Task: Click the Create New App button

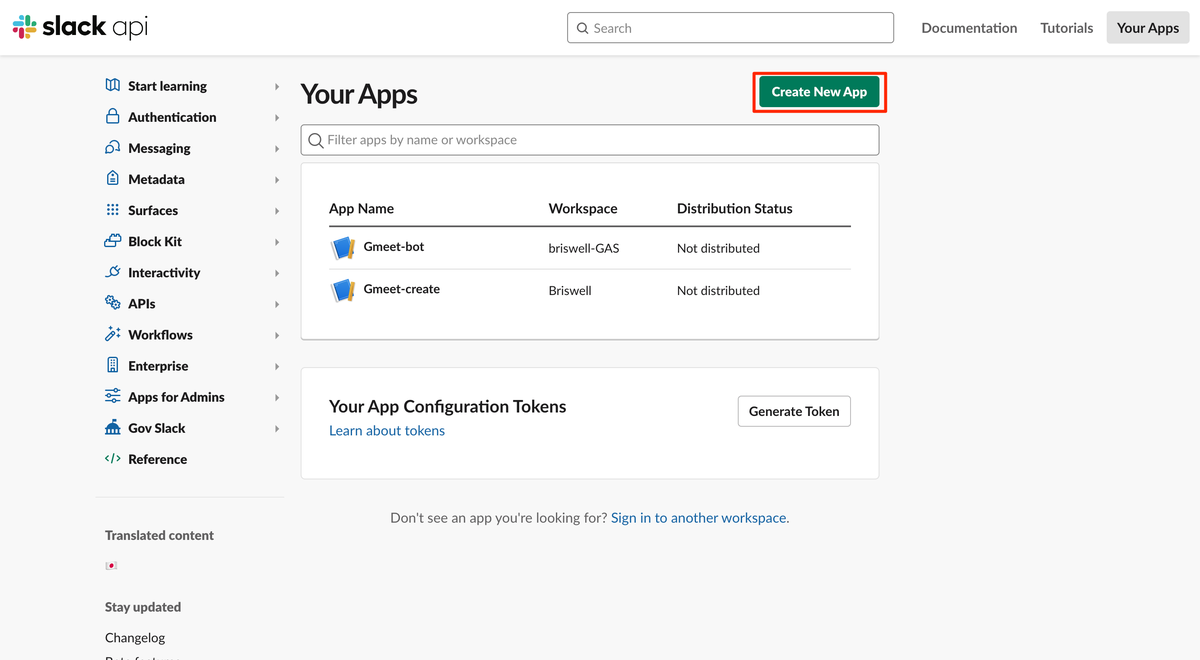Action: [819, 92]
